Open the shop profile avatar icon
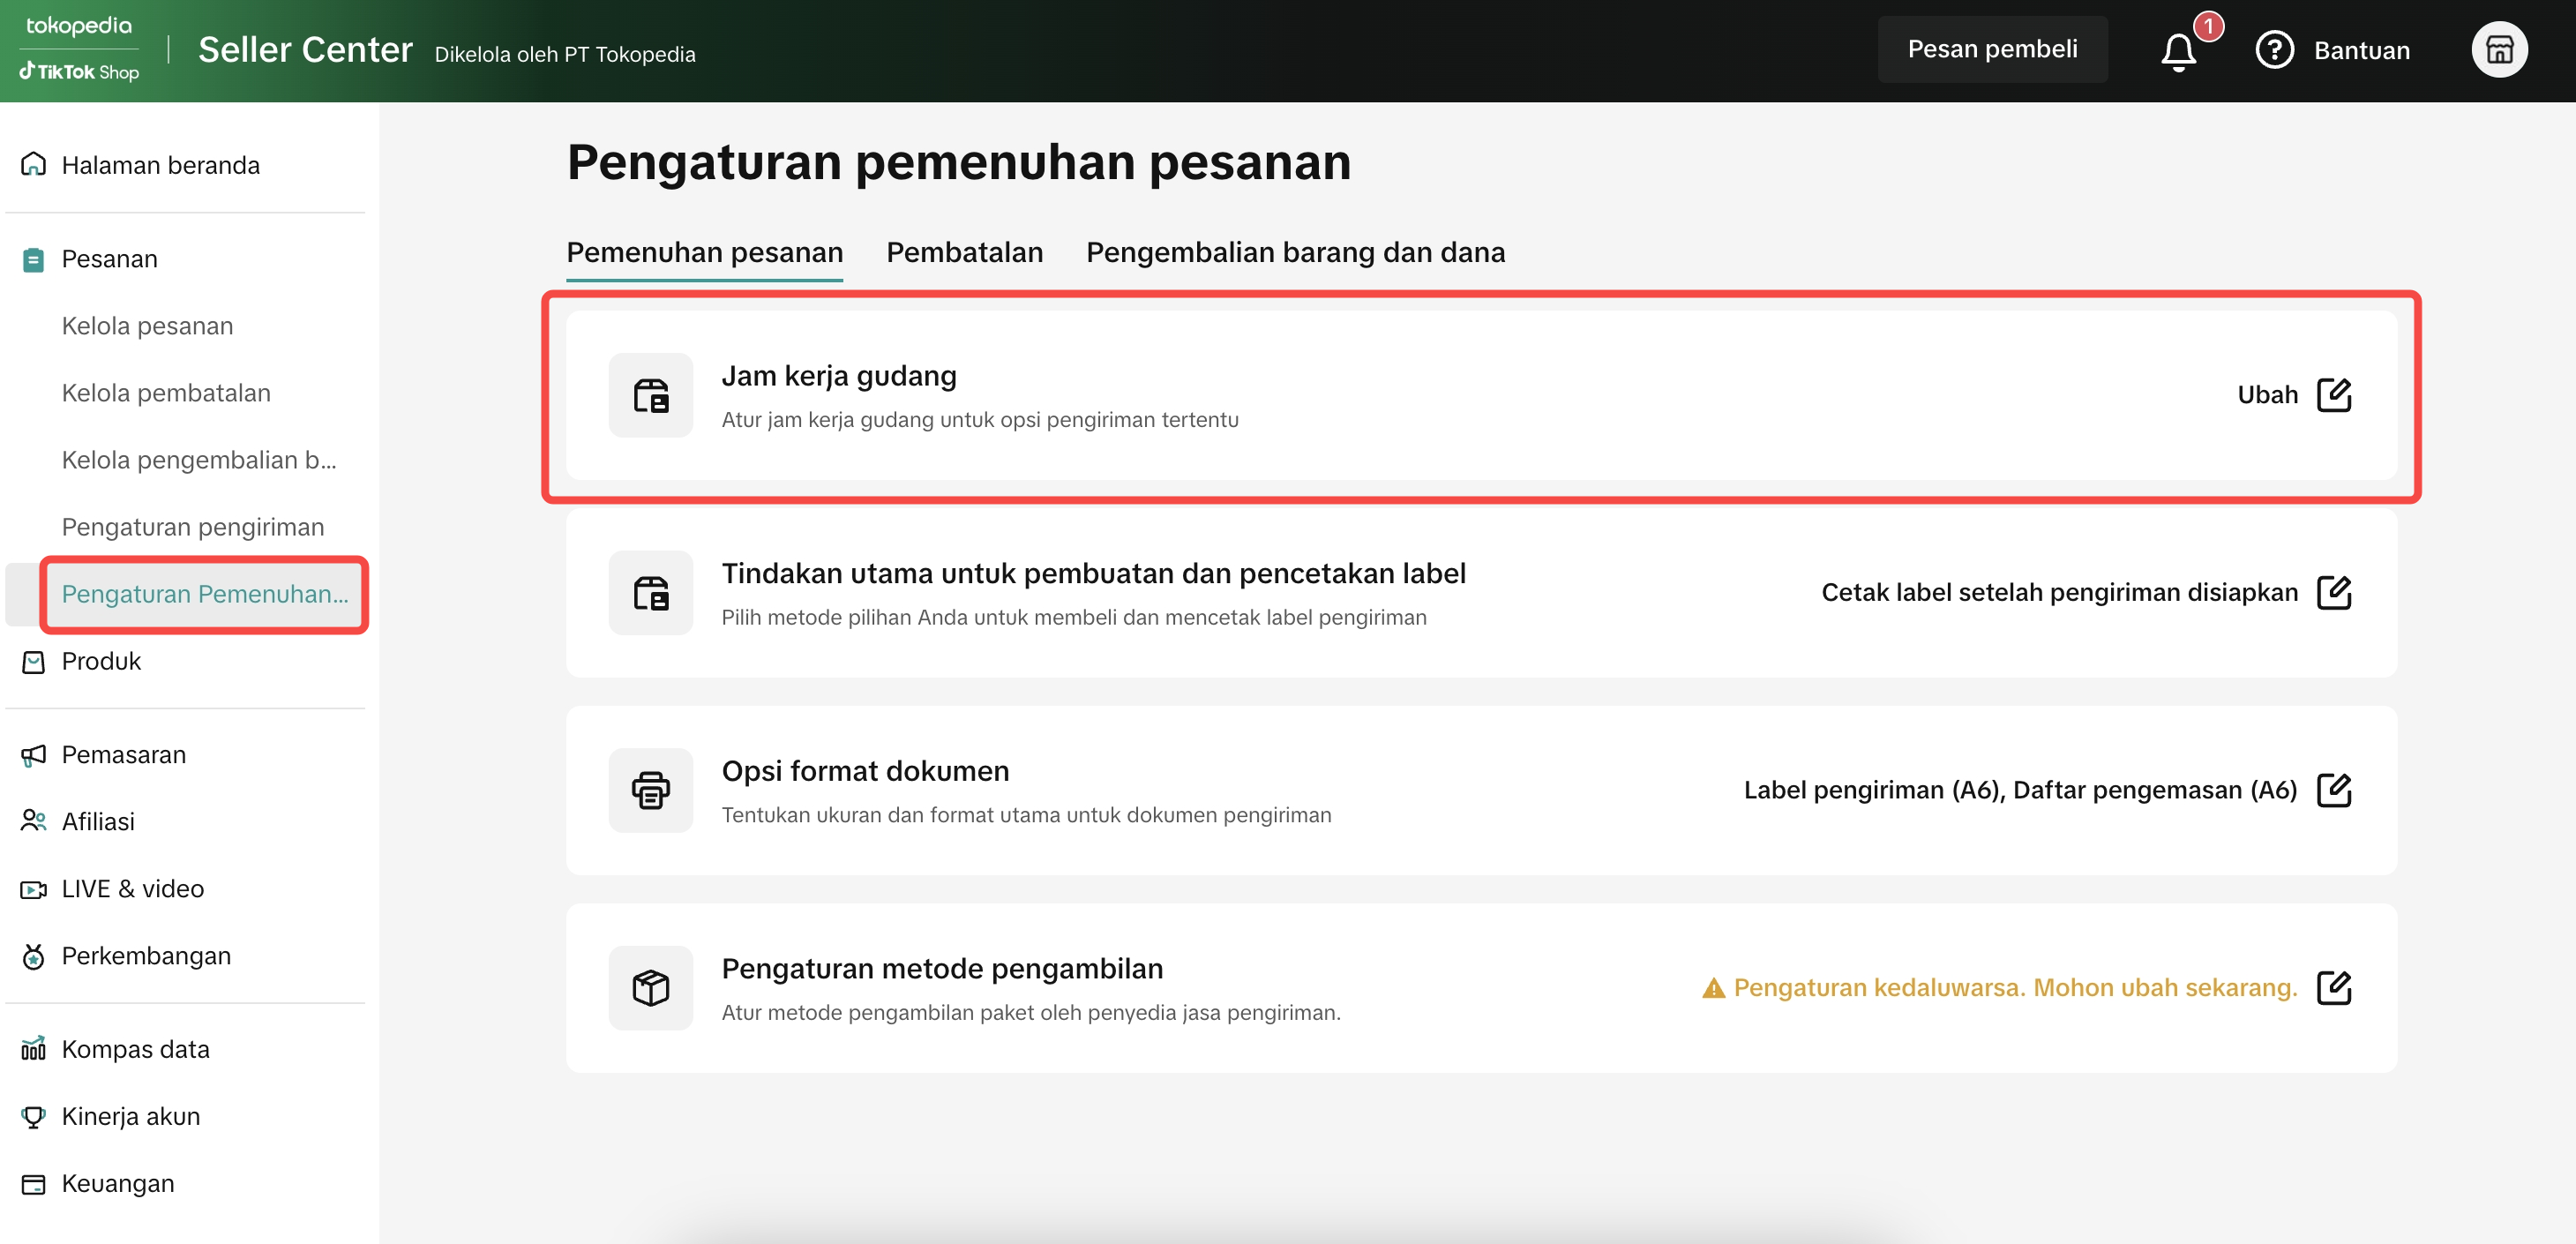2576x1244 pixels. 2498,50
